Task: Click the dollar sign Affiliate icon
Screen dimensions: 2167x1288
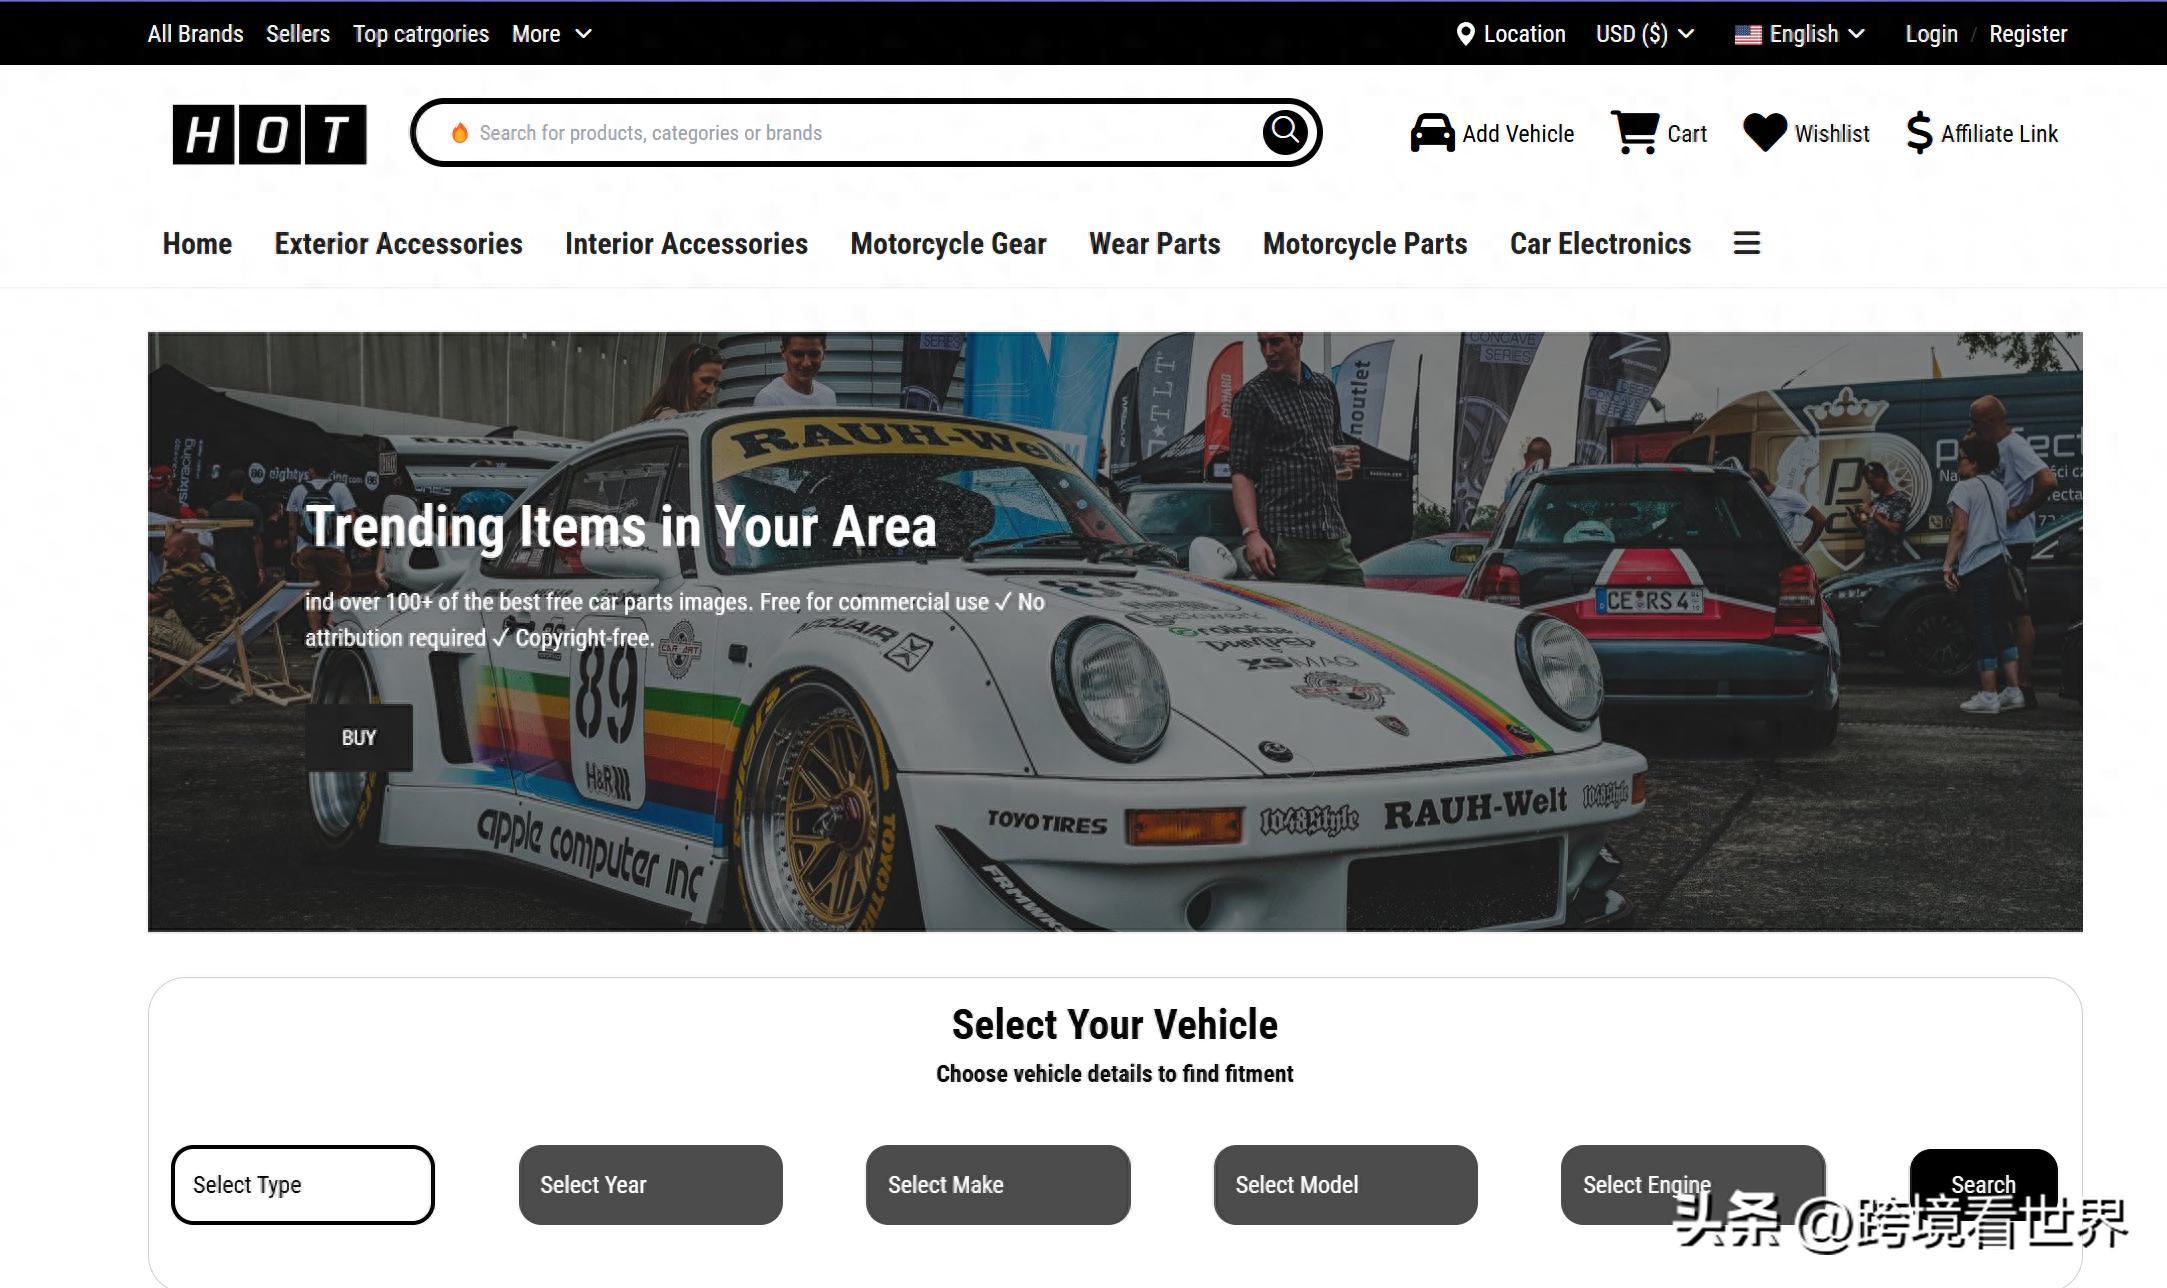Action: tap(1919, 132)
